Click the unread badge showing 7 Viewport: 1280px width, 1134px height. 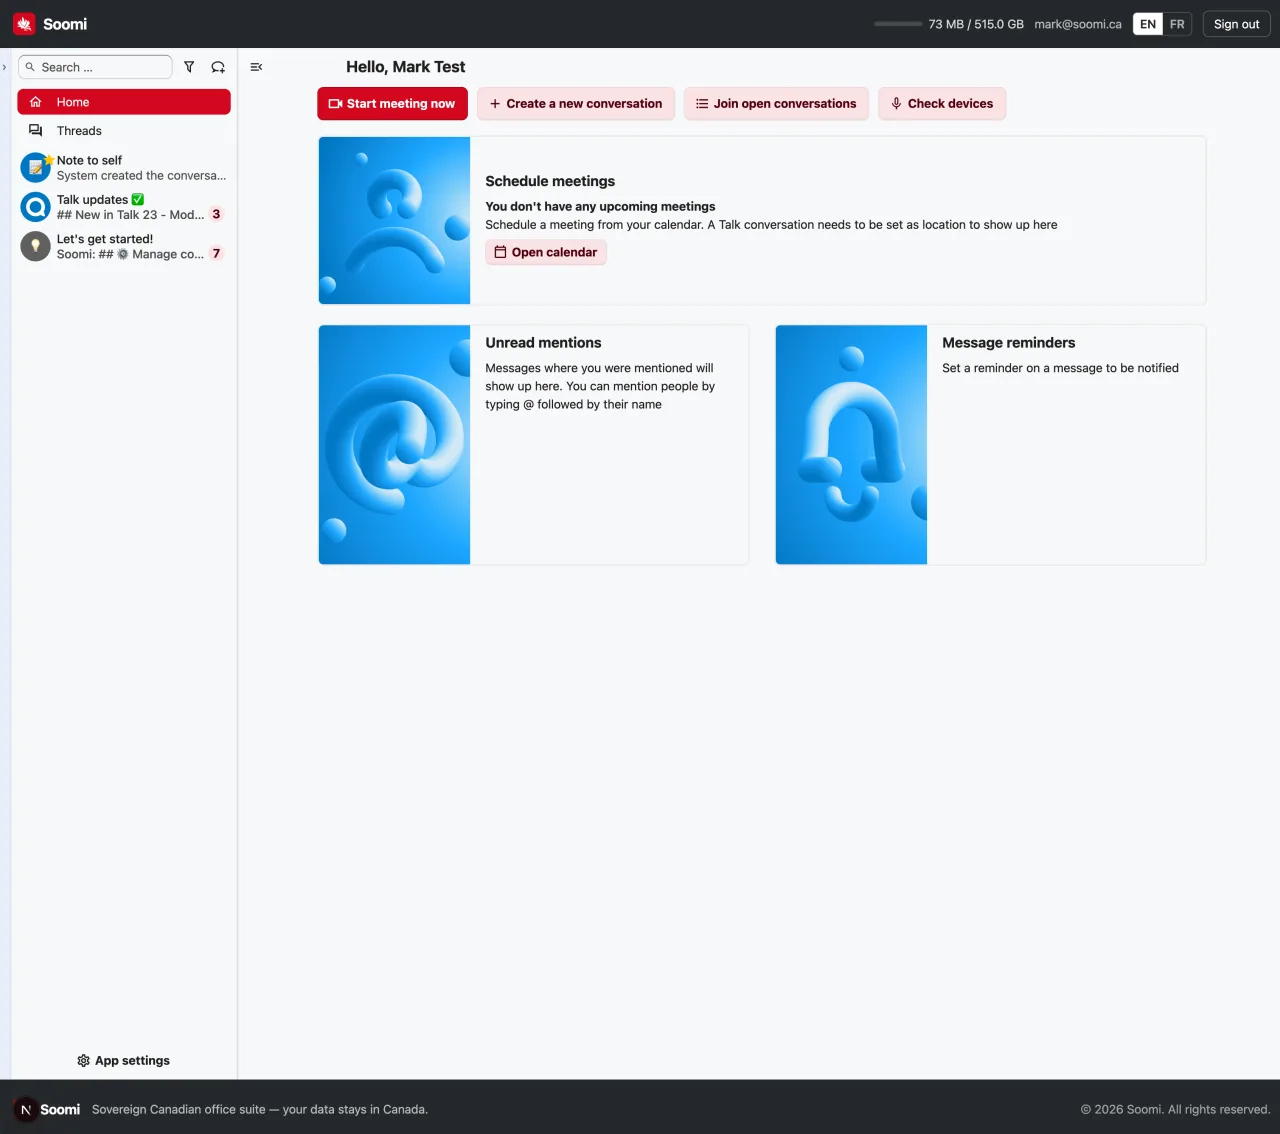tap(216, 254)
